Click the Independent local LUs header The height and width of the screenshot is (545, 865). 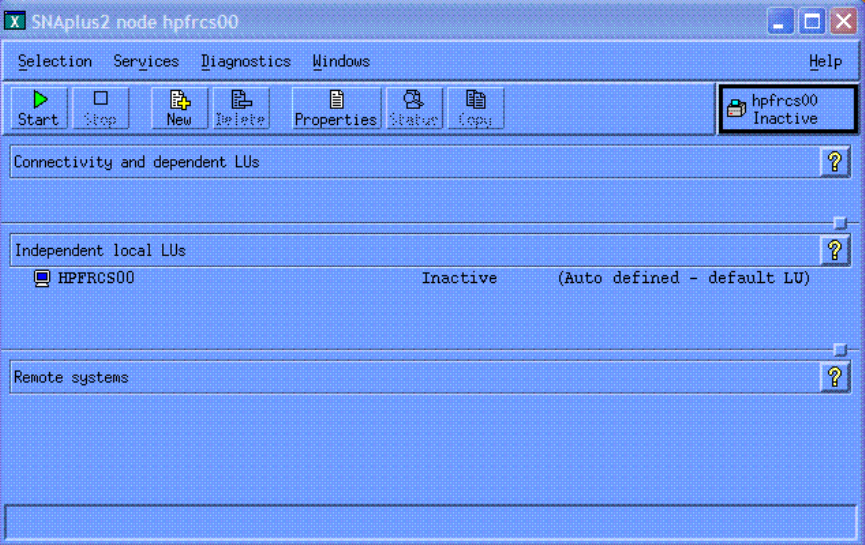click(x=415, y=250)
